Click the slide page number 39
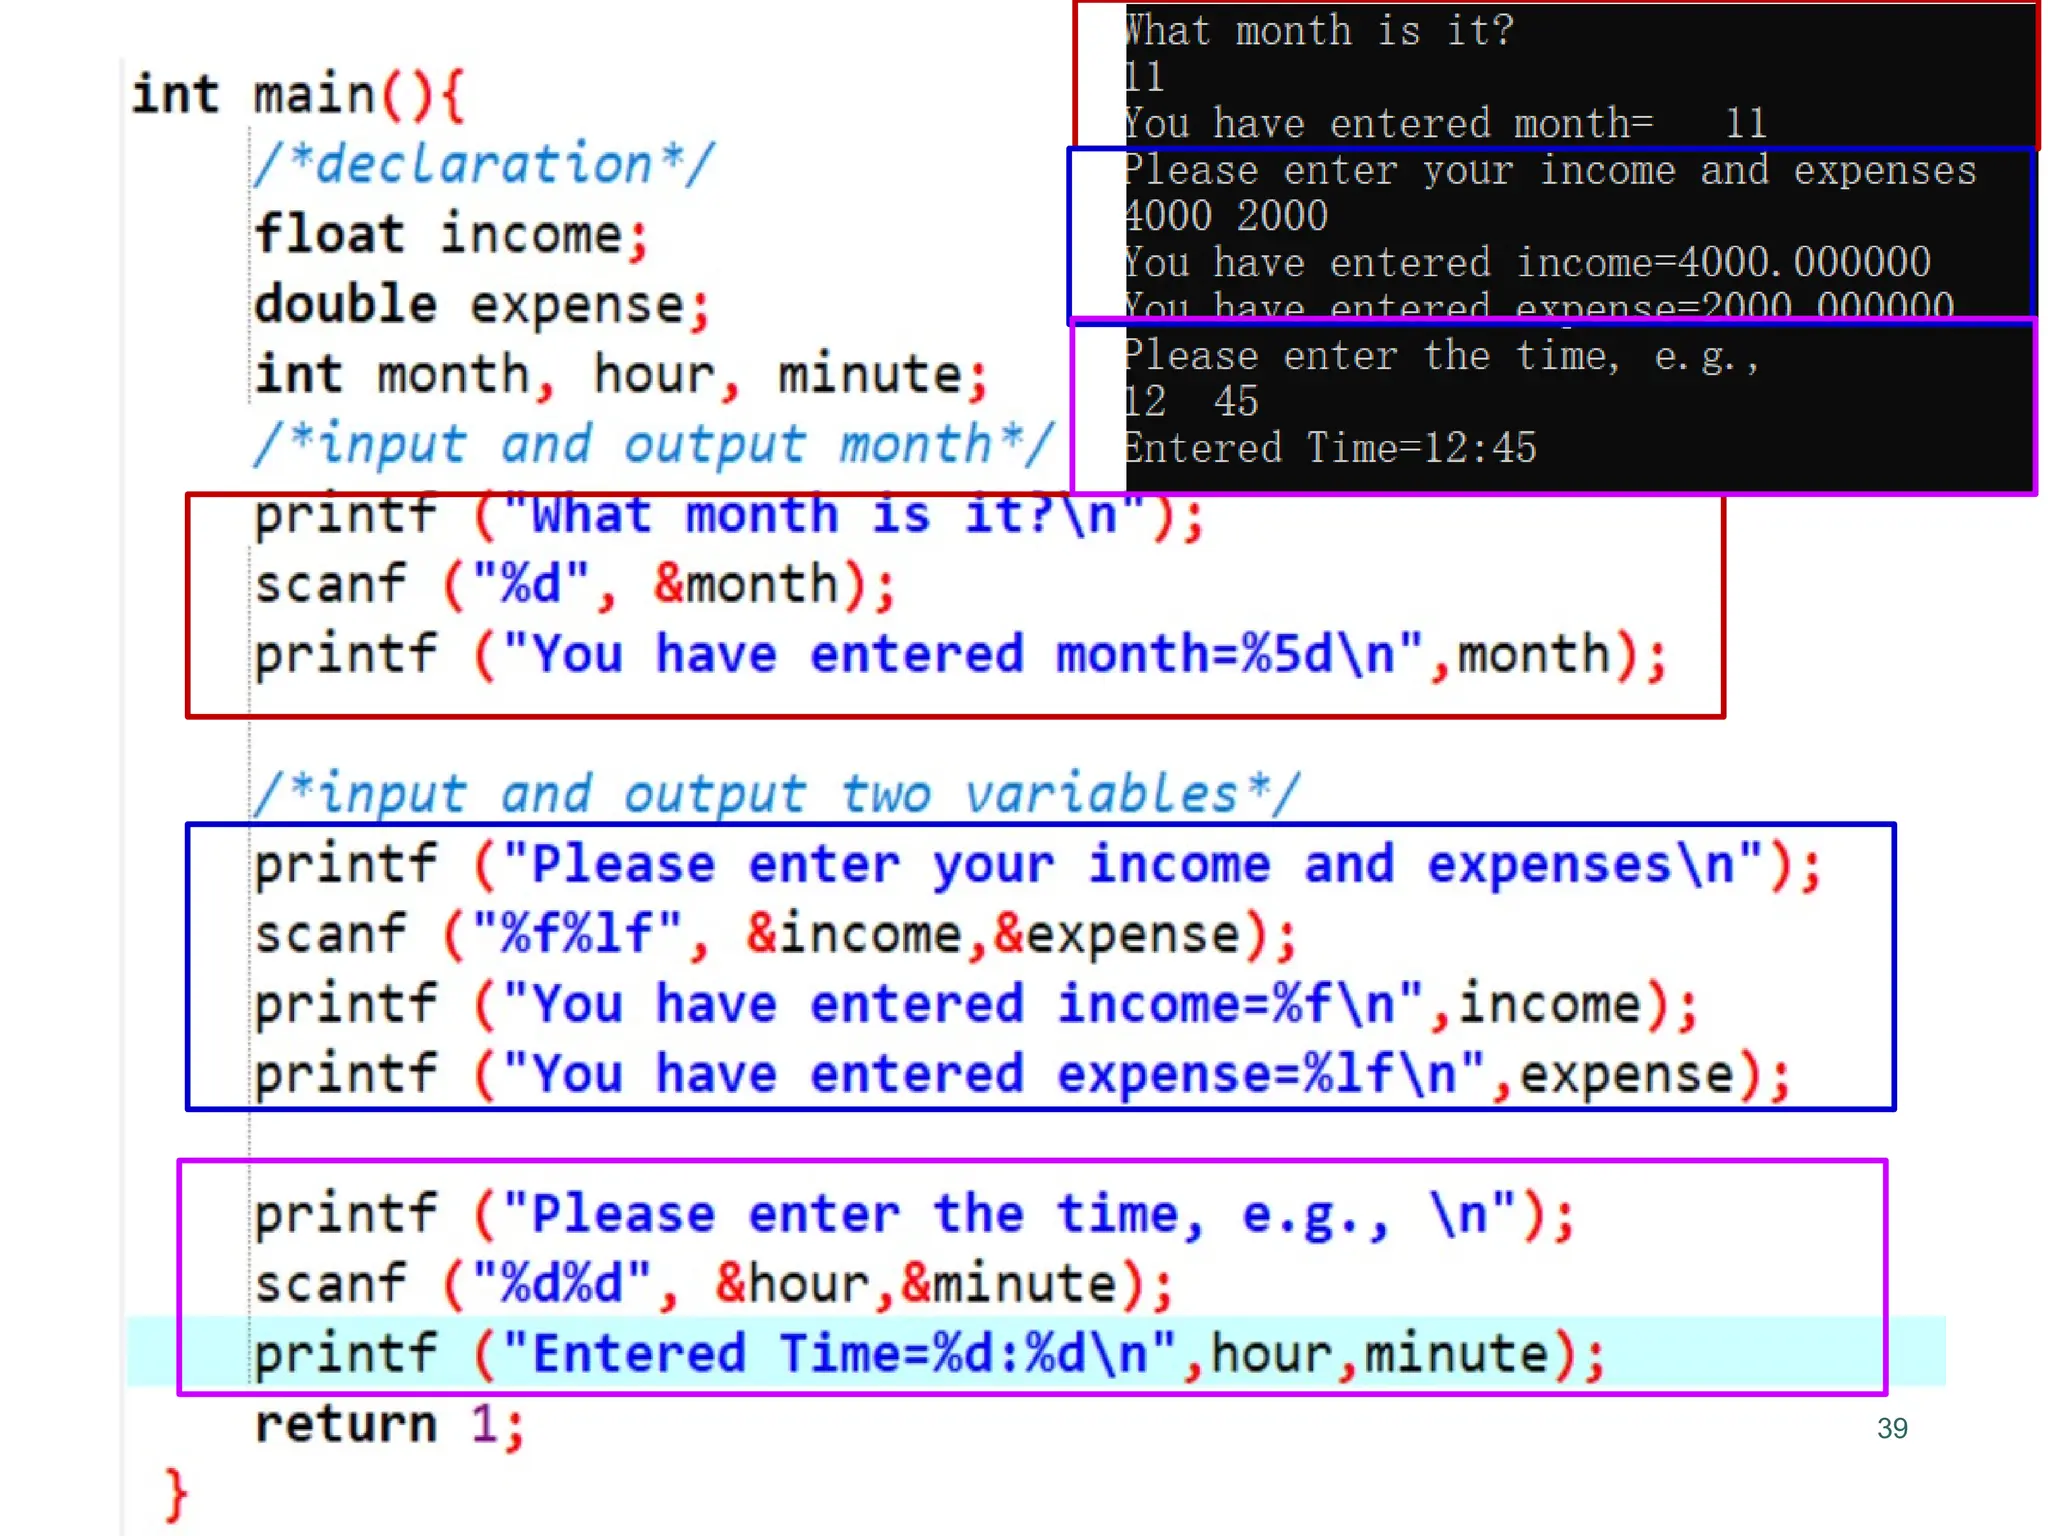 tap(1891, 1428)
